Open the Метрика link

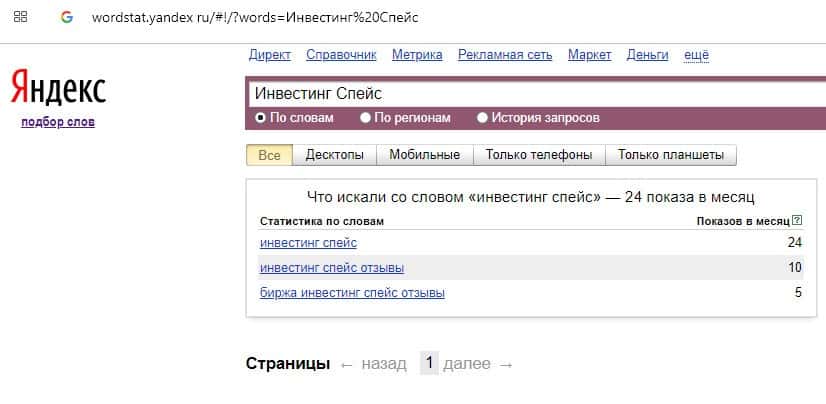(x=417, y=55)
